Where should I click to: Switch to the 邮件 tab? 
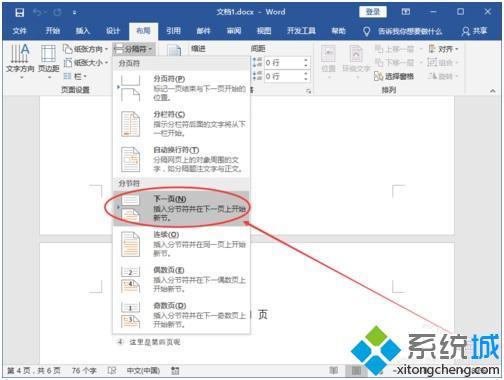pyautogui.click(x=204, y=31)
